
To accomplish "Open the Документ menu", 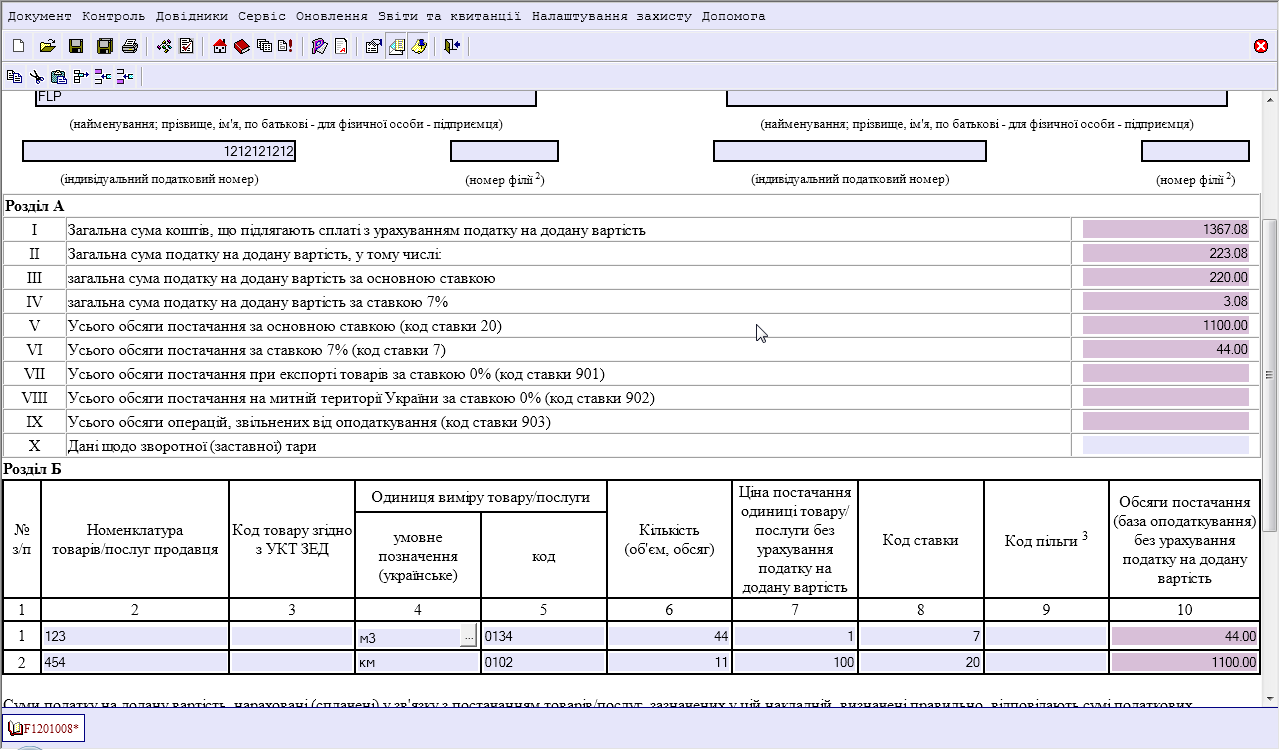I will [40, 16].
